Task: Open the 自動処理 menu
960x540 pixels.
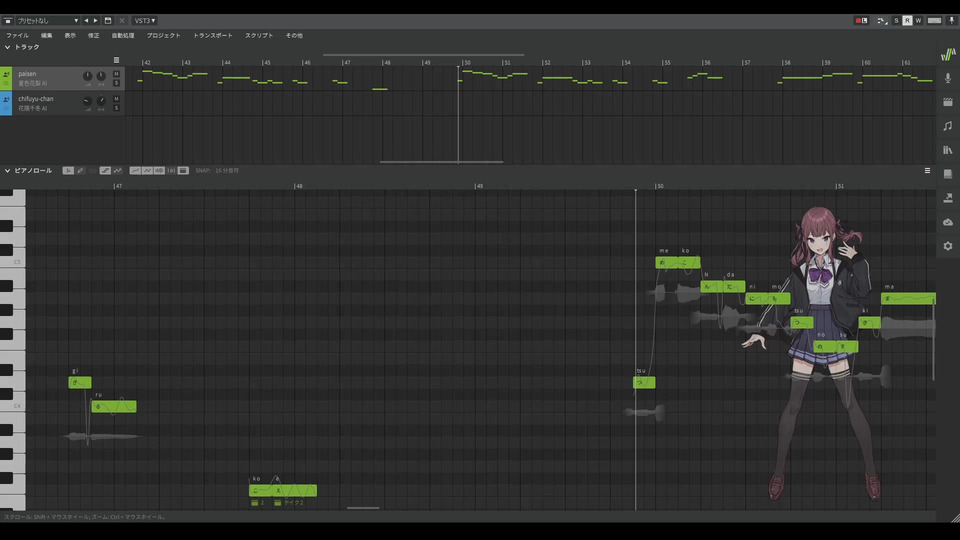Action: 123,36
